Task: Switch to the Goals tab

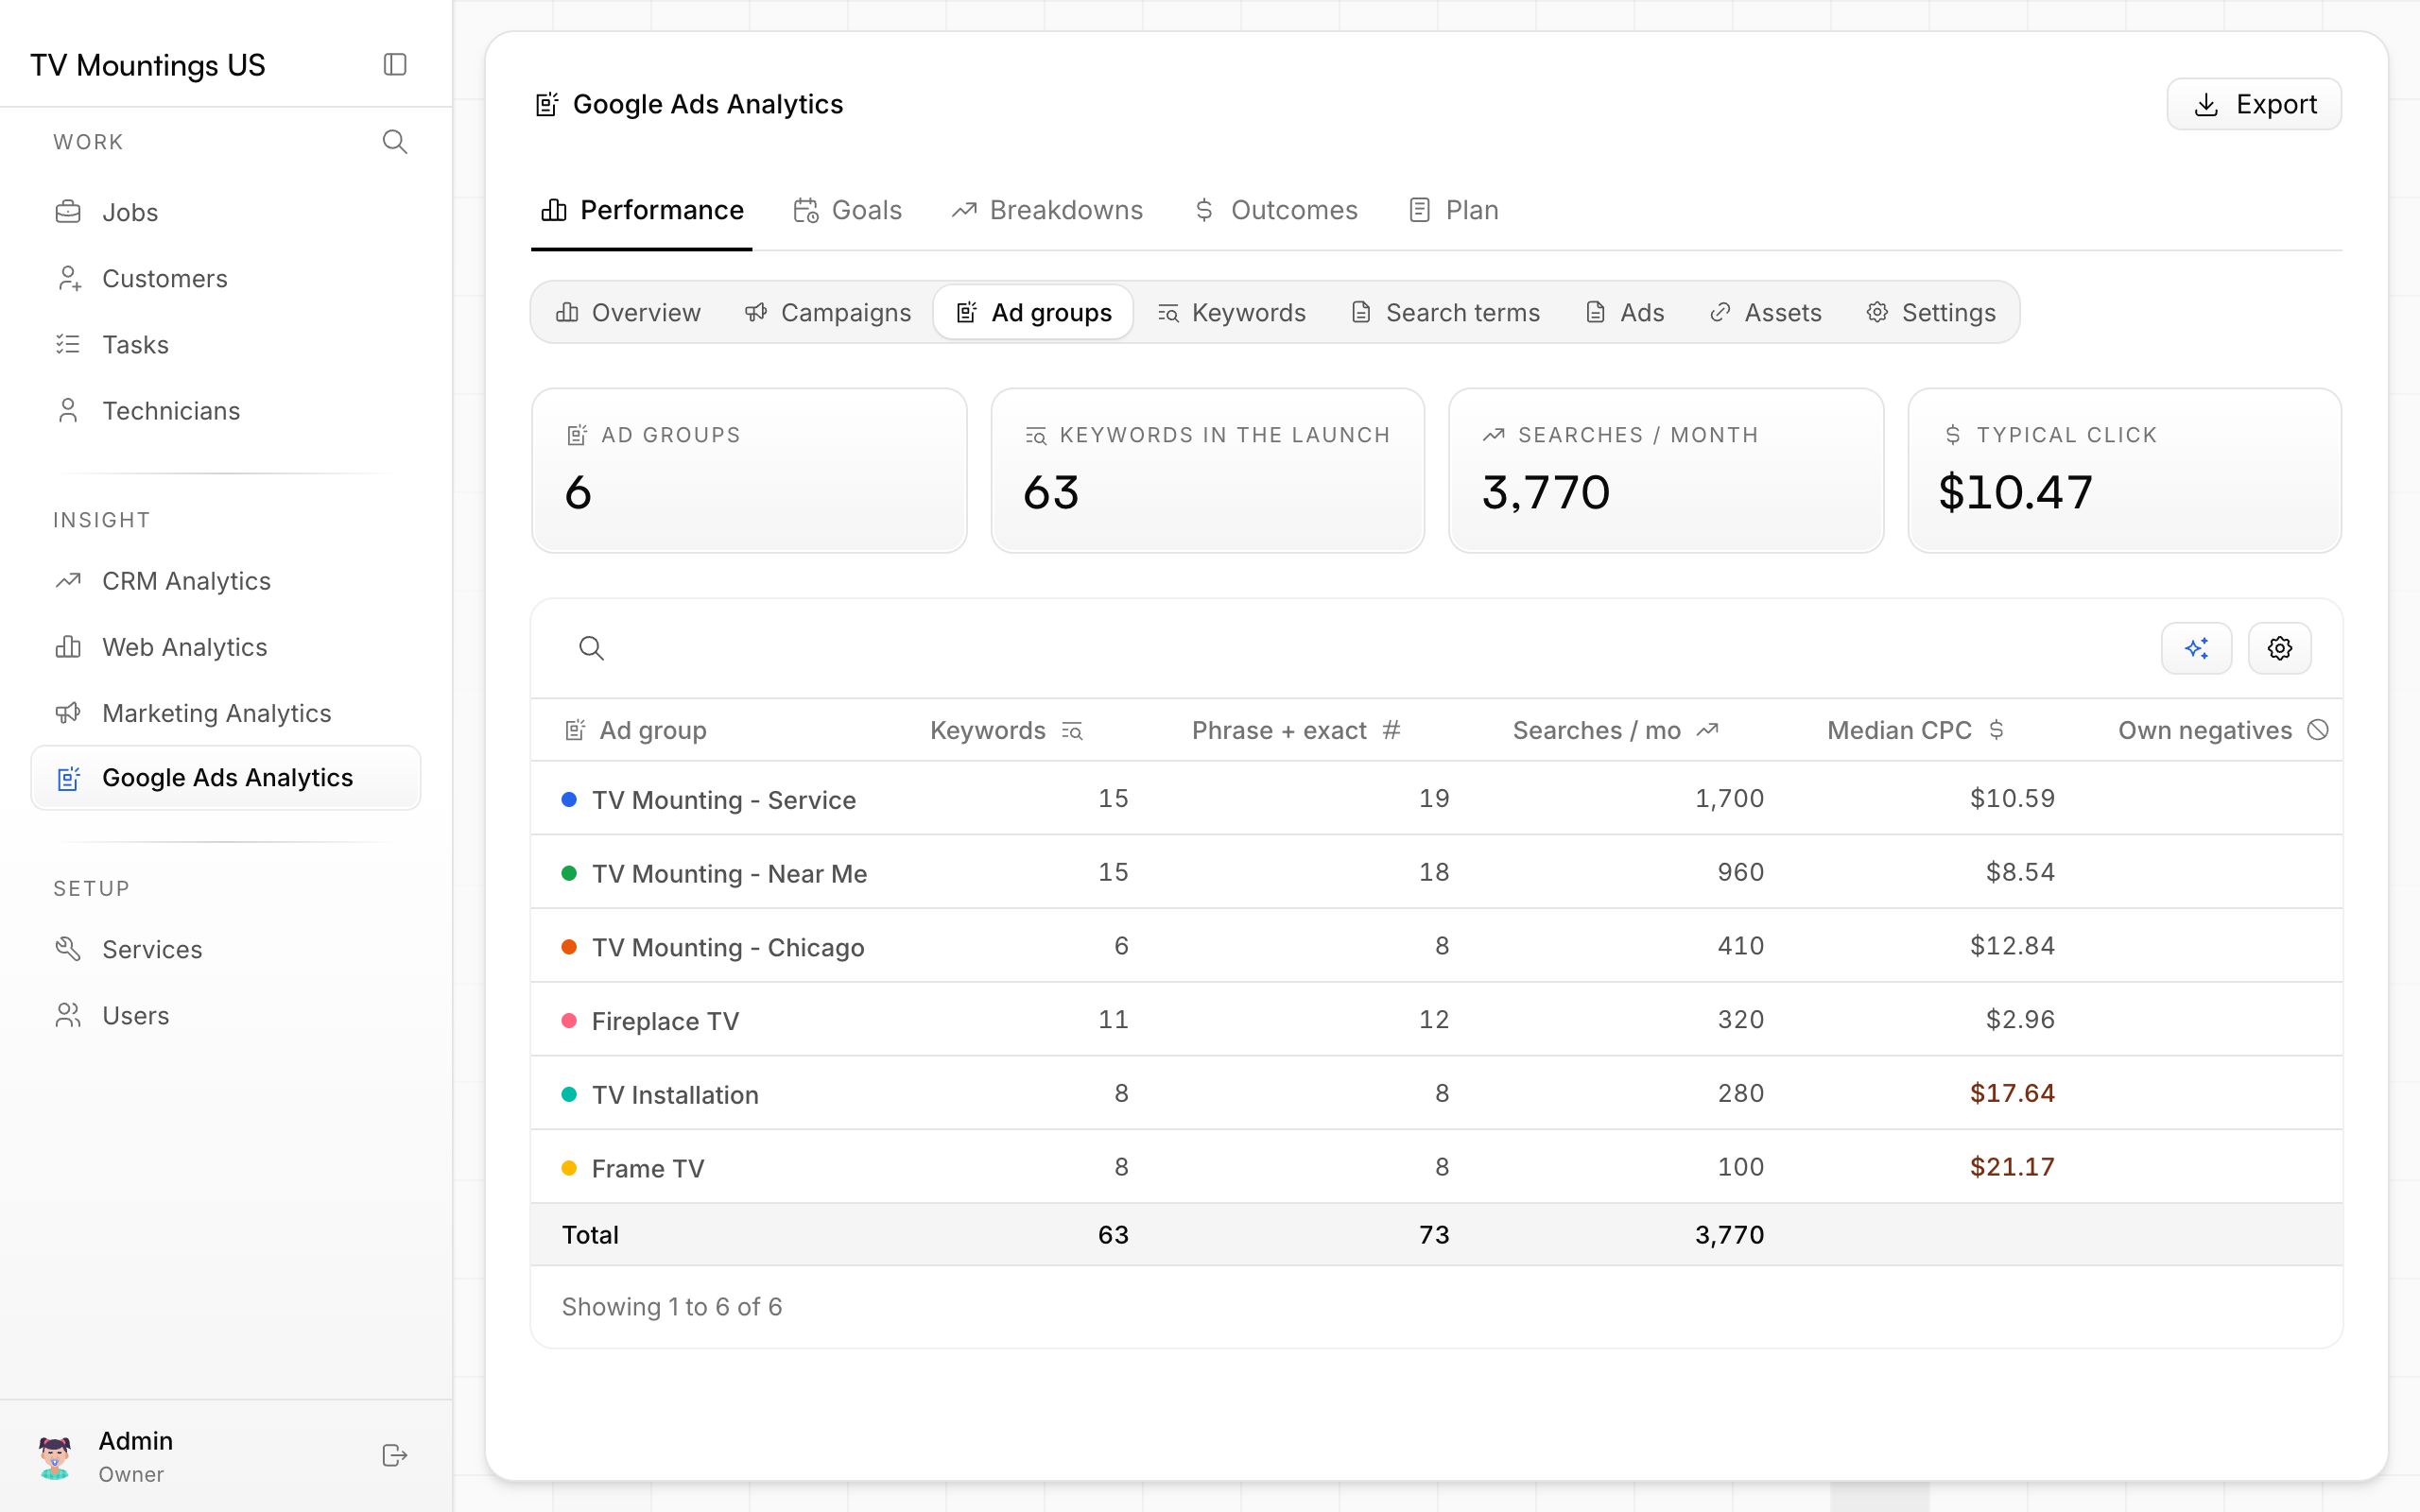Action: tap(848, 210)
